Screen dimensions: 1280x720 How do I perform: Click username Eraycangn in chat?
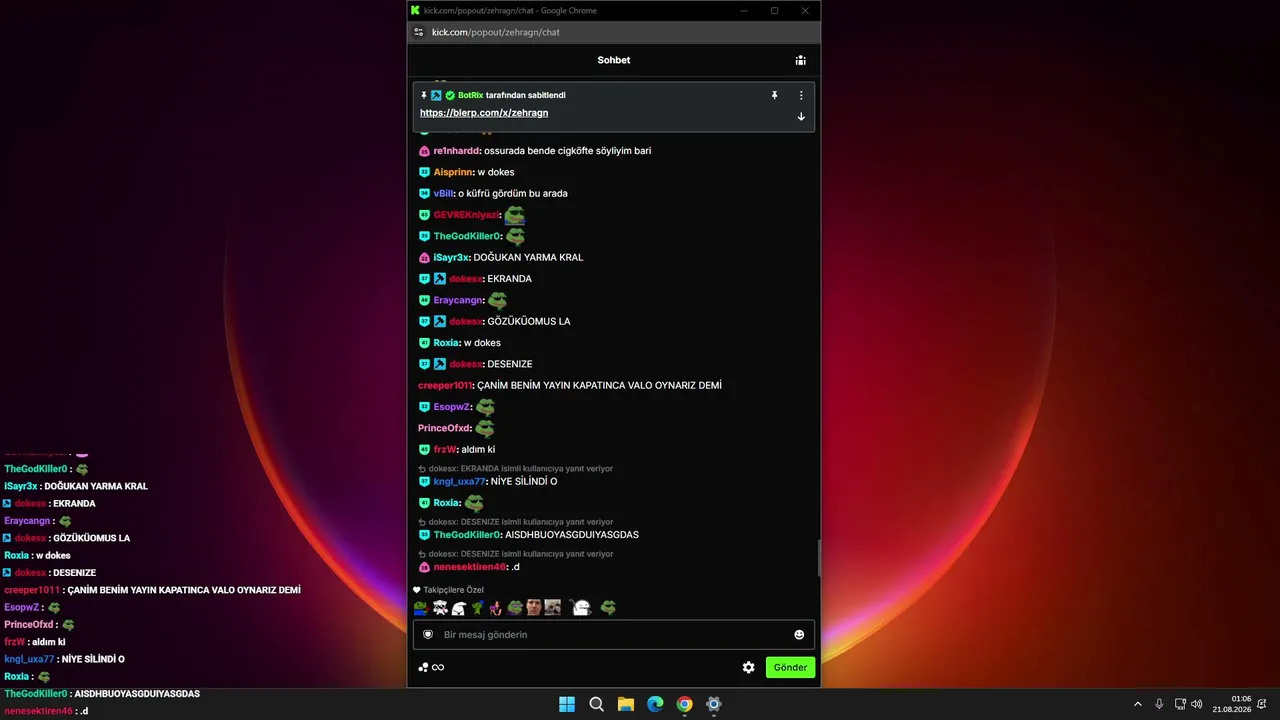pyautogui.click(x=458, y=300)
